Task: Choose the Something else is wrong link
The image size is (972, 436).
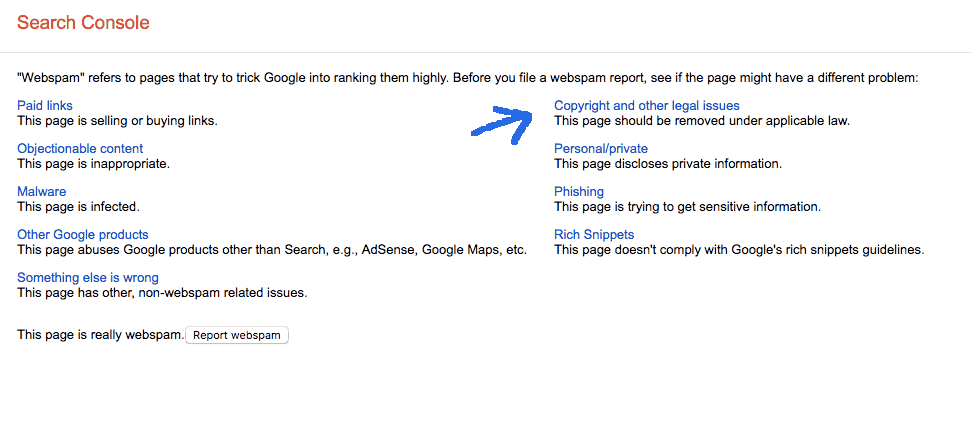Action: 87,277
